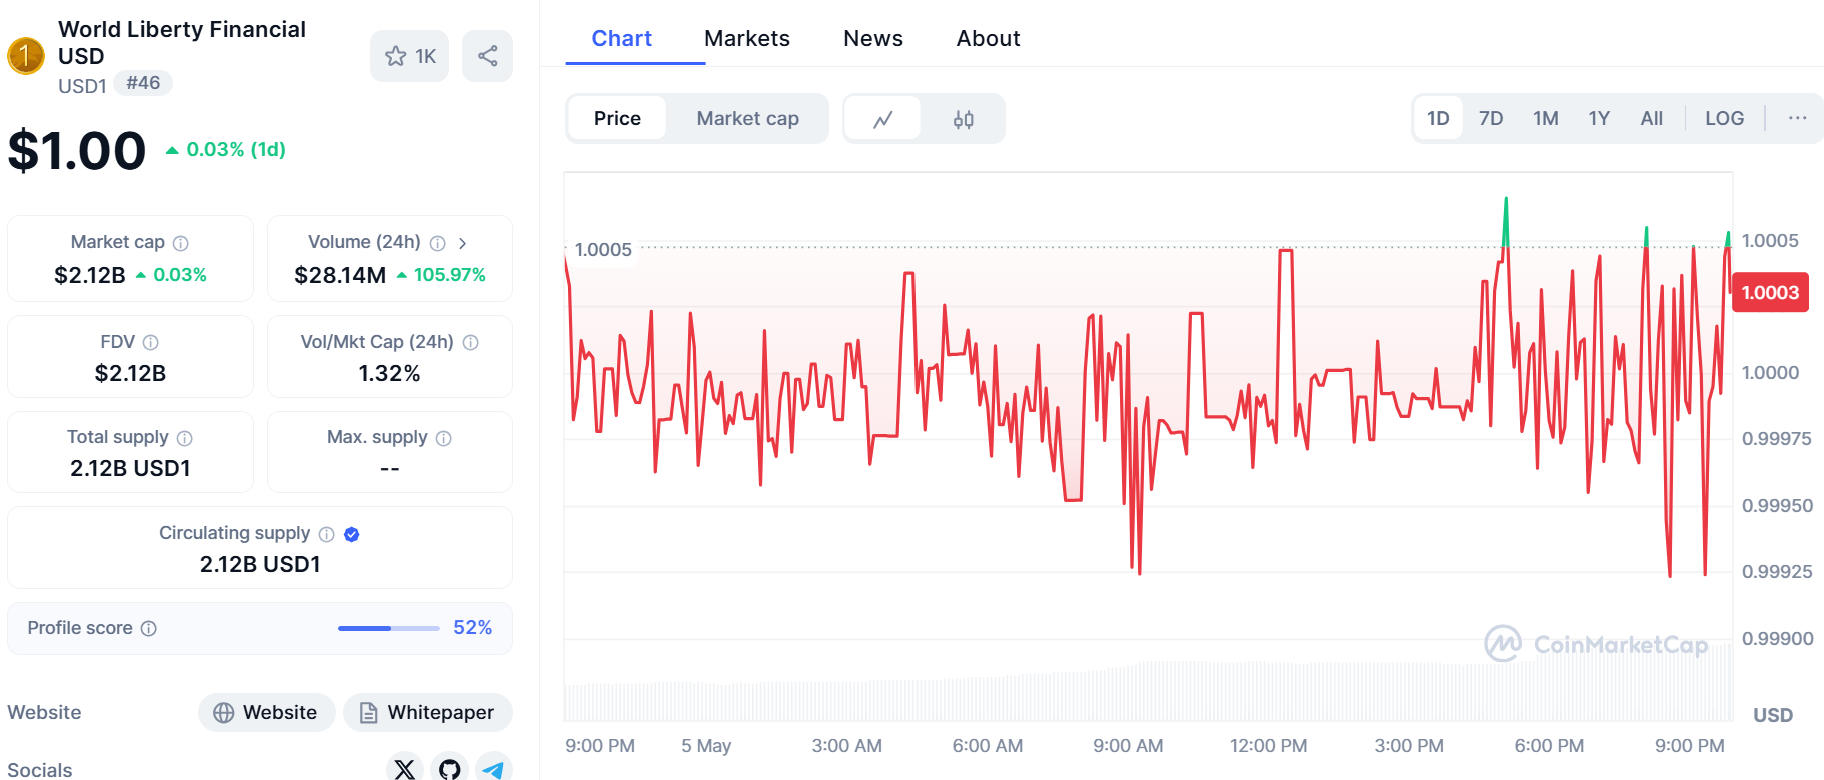The image size is (1824, 780).
Task: Open more chart options ellipsis menu
Action: pos(1797,118)
